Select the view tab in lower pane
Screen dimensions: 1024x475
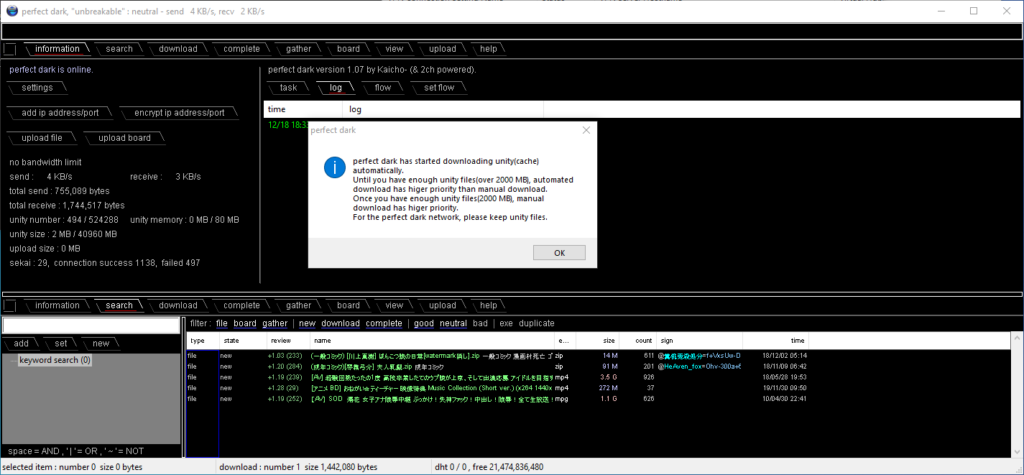(x=394, y=306)
